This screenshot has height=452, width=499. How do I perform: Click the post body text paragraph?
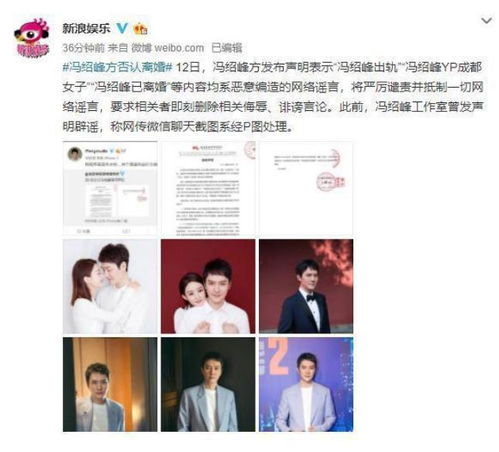(x=273, y=97)
